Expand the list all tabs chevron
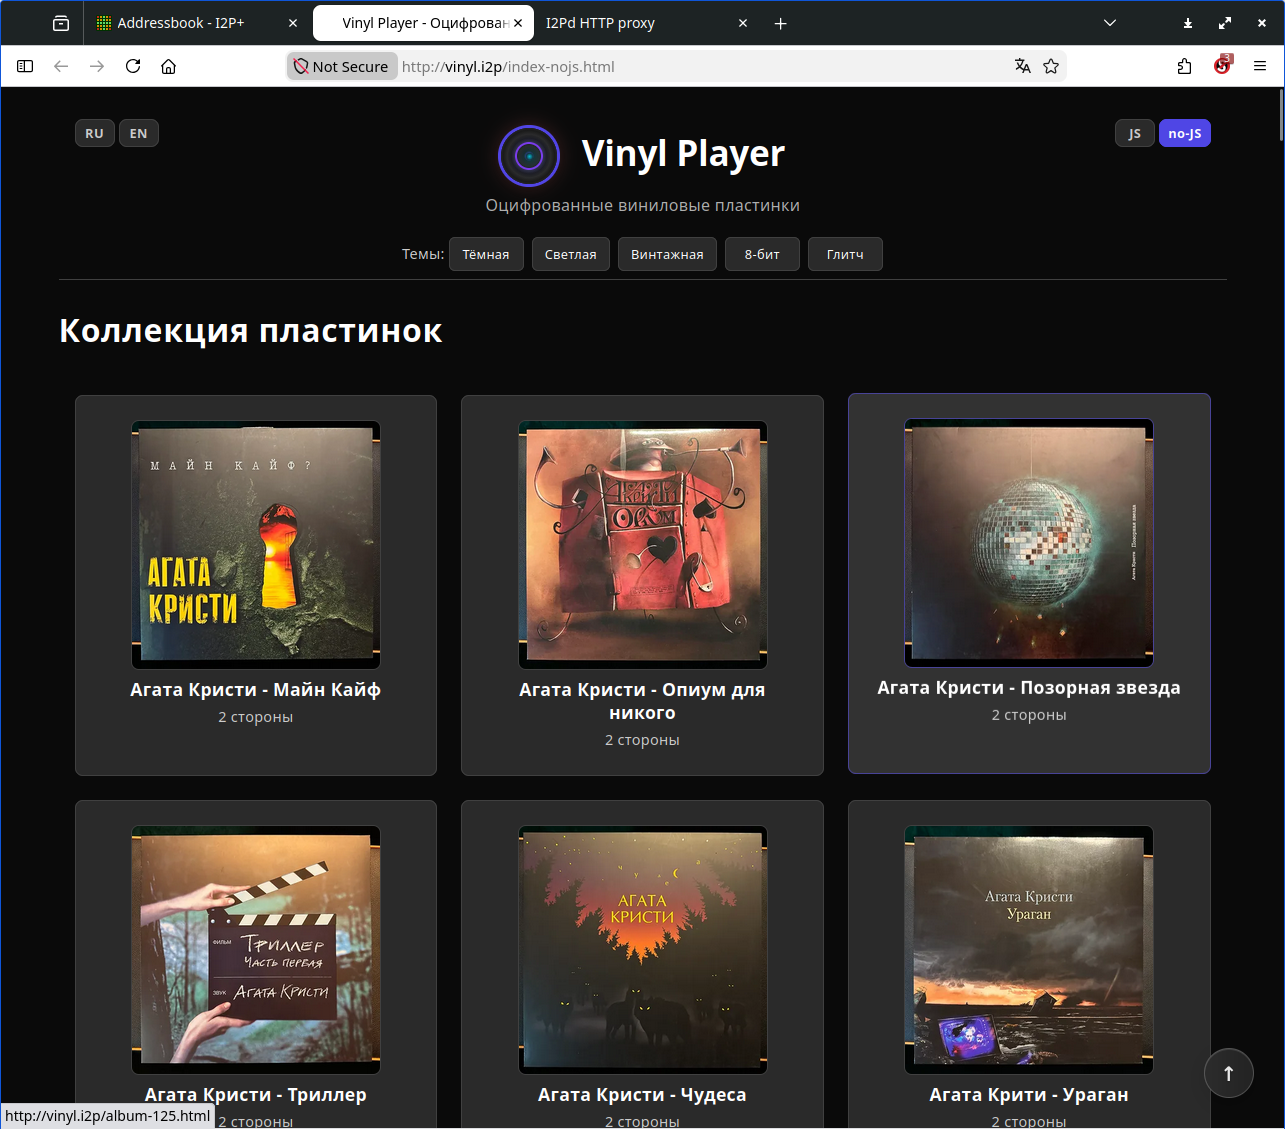 (x=1109, y=23)
